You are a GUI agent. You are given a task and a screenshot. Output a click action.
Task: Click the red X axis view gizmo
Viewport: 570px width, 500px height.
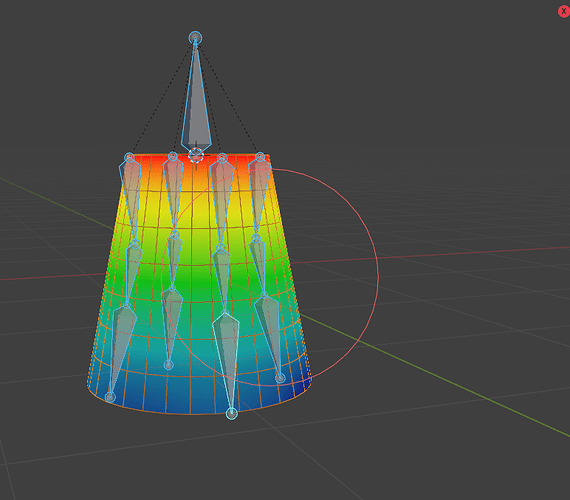click(563, 12)
